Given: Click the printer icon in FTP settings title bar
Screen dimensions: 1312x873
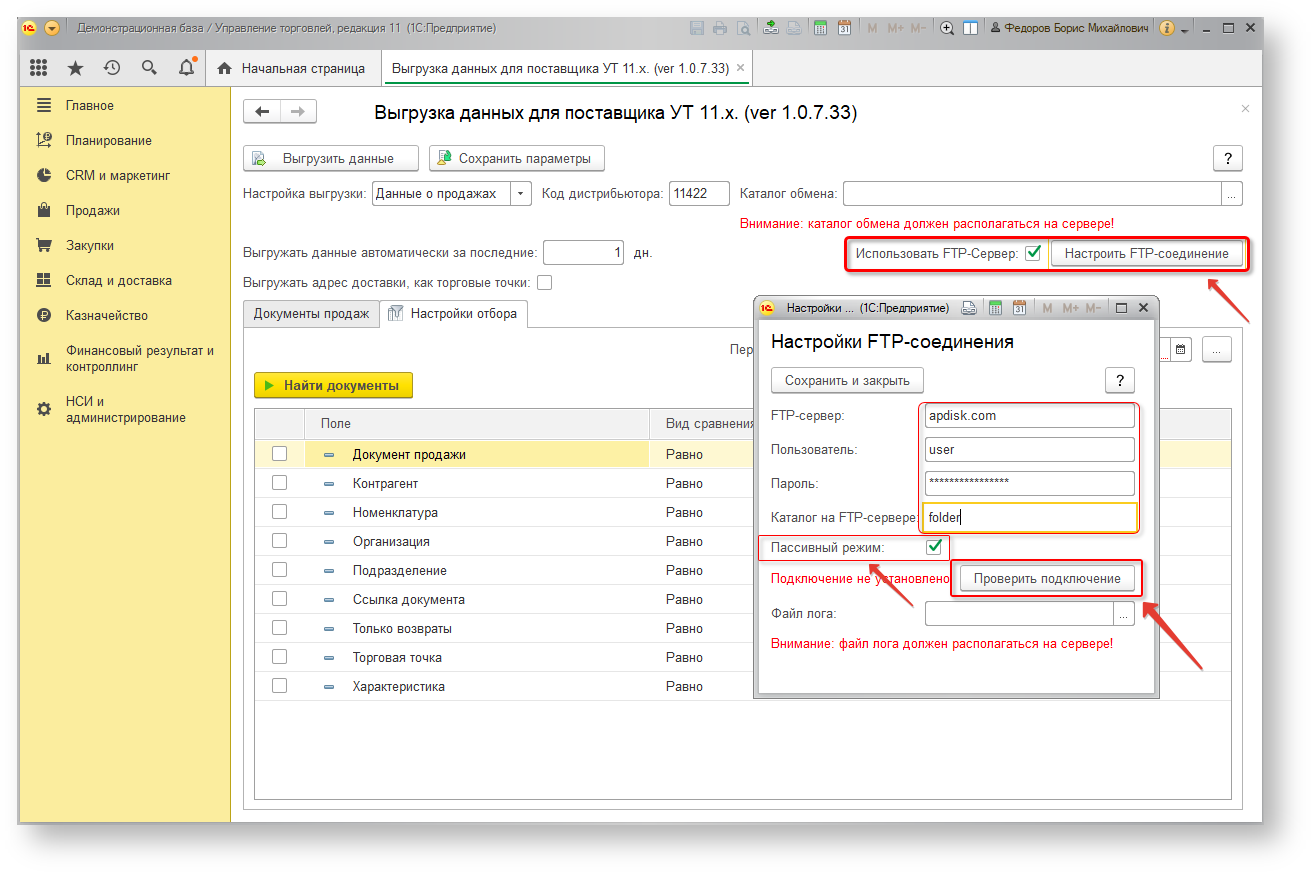Looking at the screenshot, I should point(969,308).
